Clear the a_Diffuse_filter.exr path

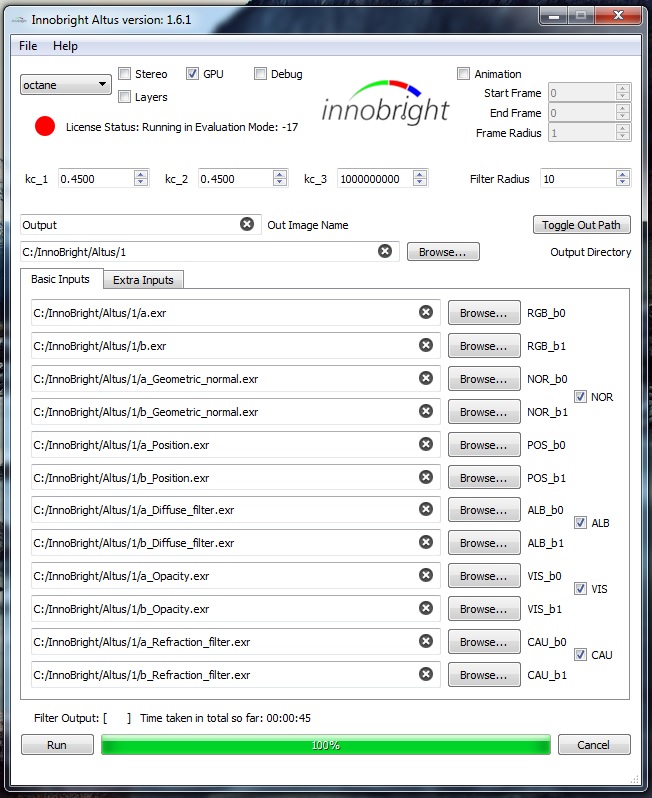pos(426,509)
